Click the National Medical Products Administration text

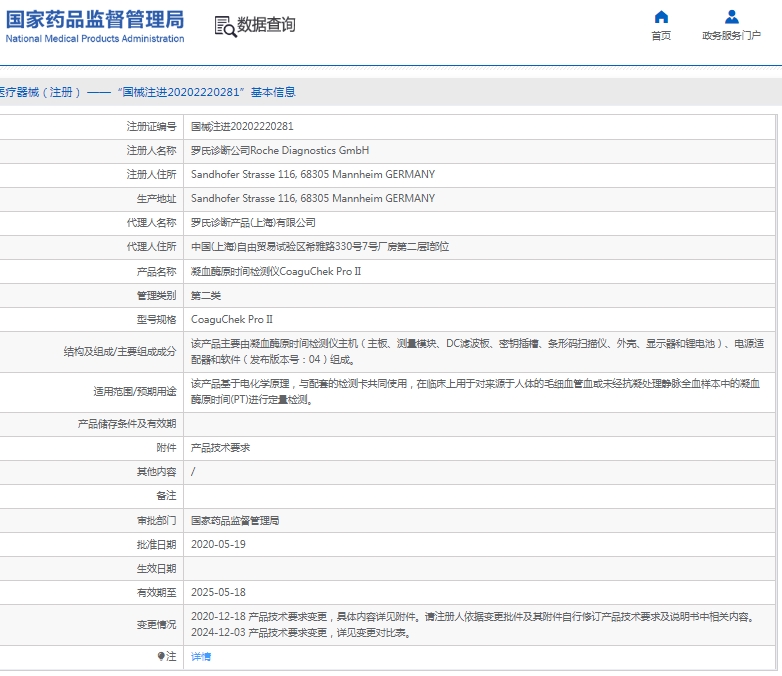point(95,38)
